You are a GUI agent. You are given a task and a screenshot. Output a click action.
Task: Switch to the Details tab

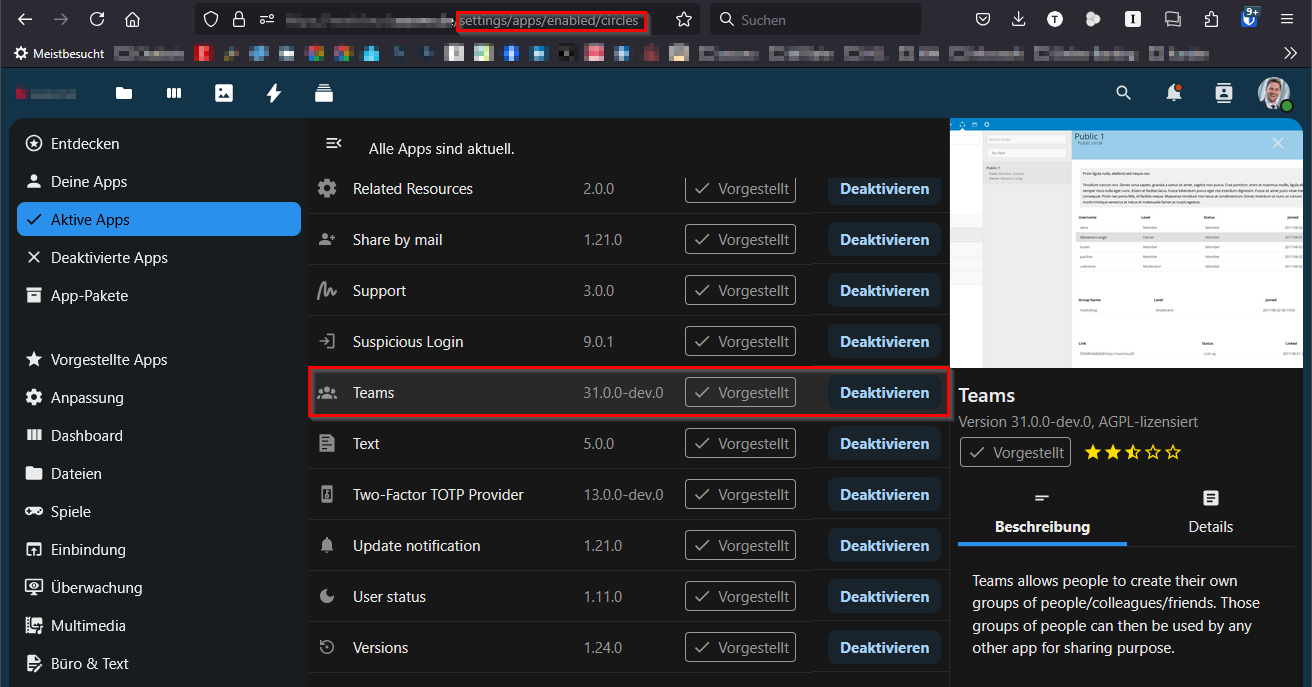(1210, 512)
